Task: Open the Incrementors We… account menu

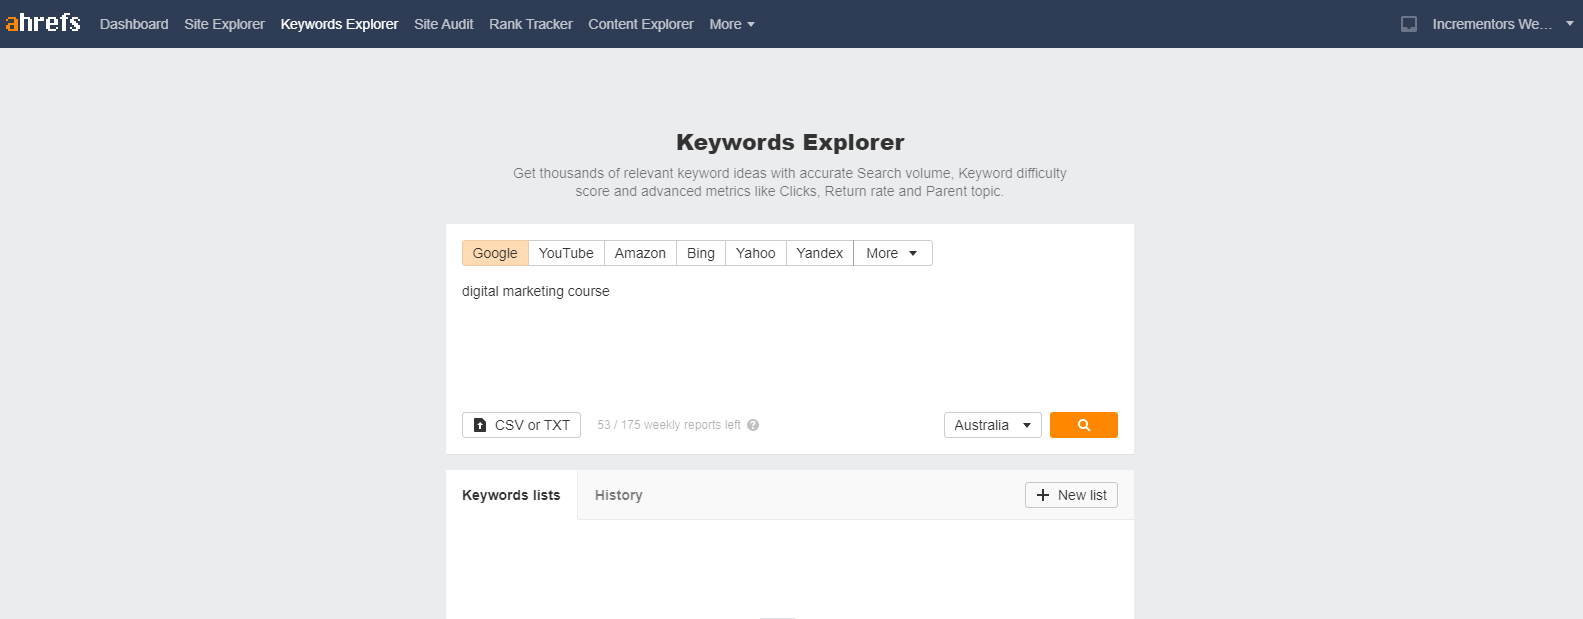Action: (1502, 24)
